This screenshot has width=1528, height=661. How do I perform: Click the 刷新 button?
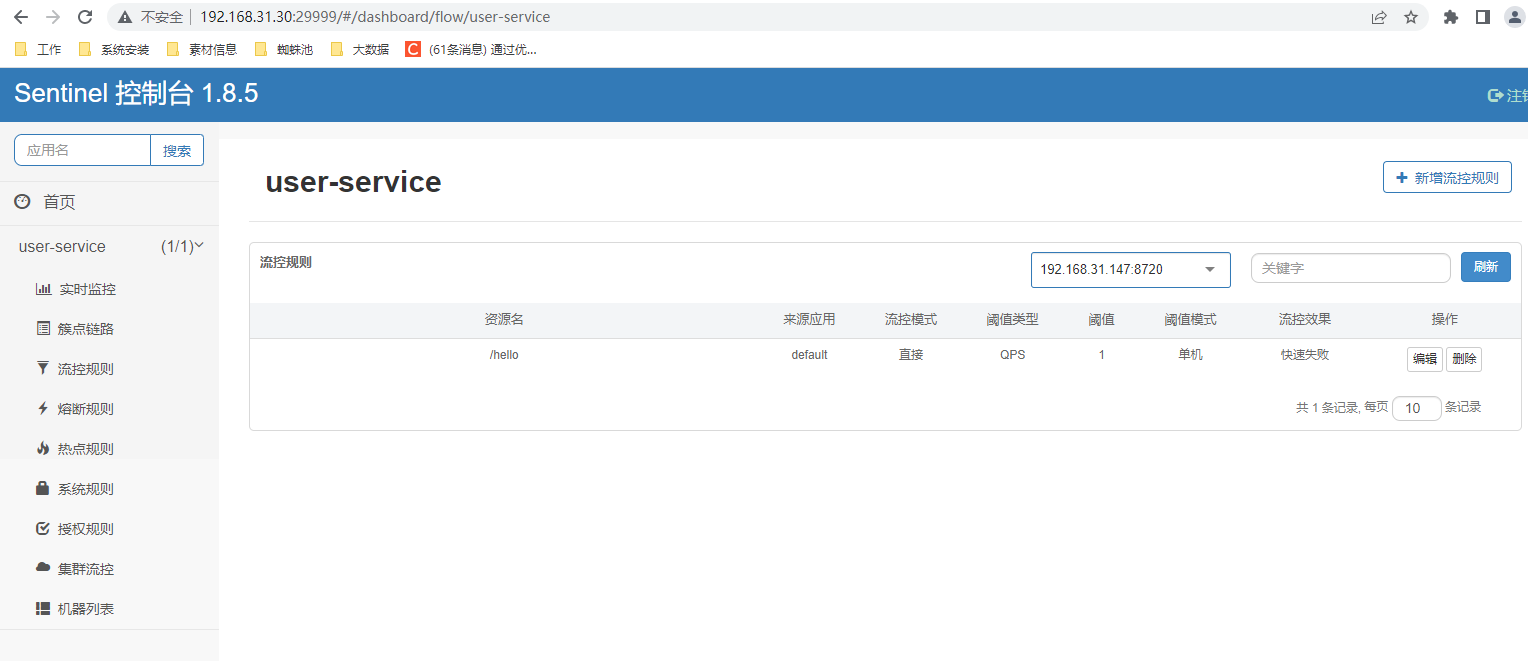(x=1486, y=267)
